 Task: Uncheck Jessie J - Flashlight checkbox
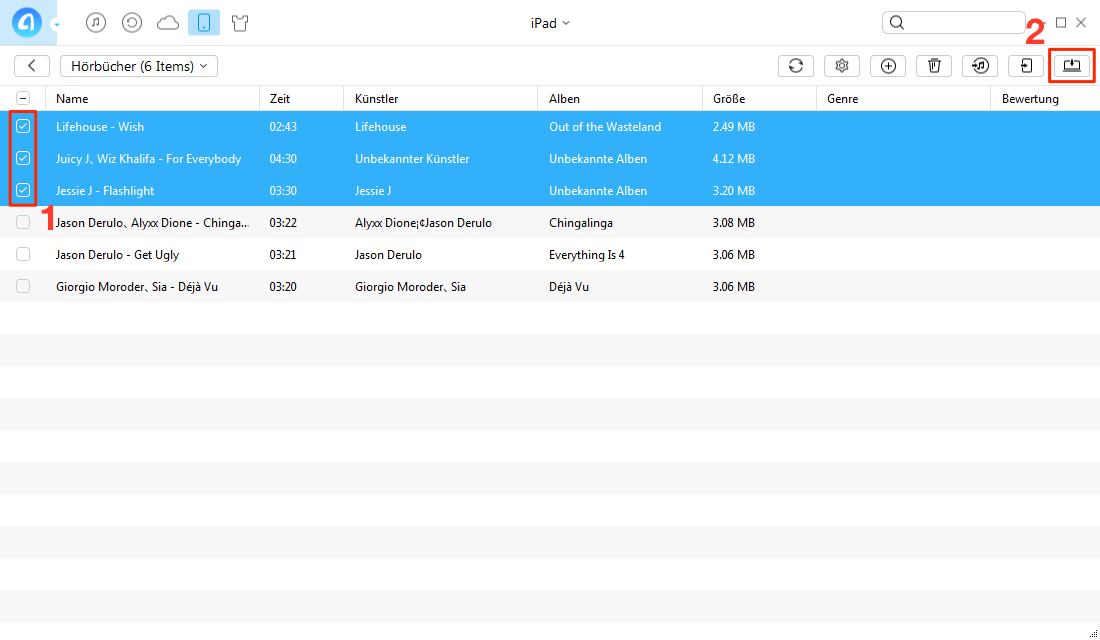point(23,190)
